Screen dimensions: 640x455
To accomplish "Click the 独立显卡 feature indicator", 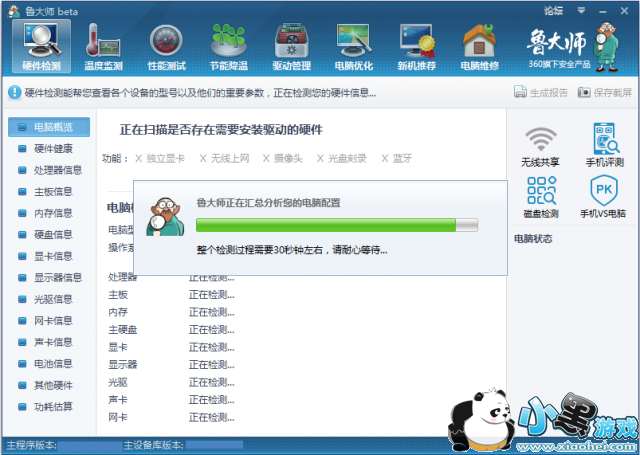I will [x=160, y=158].
